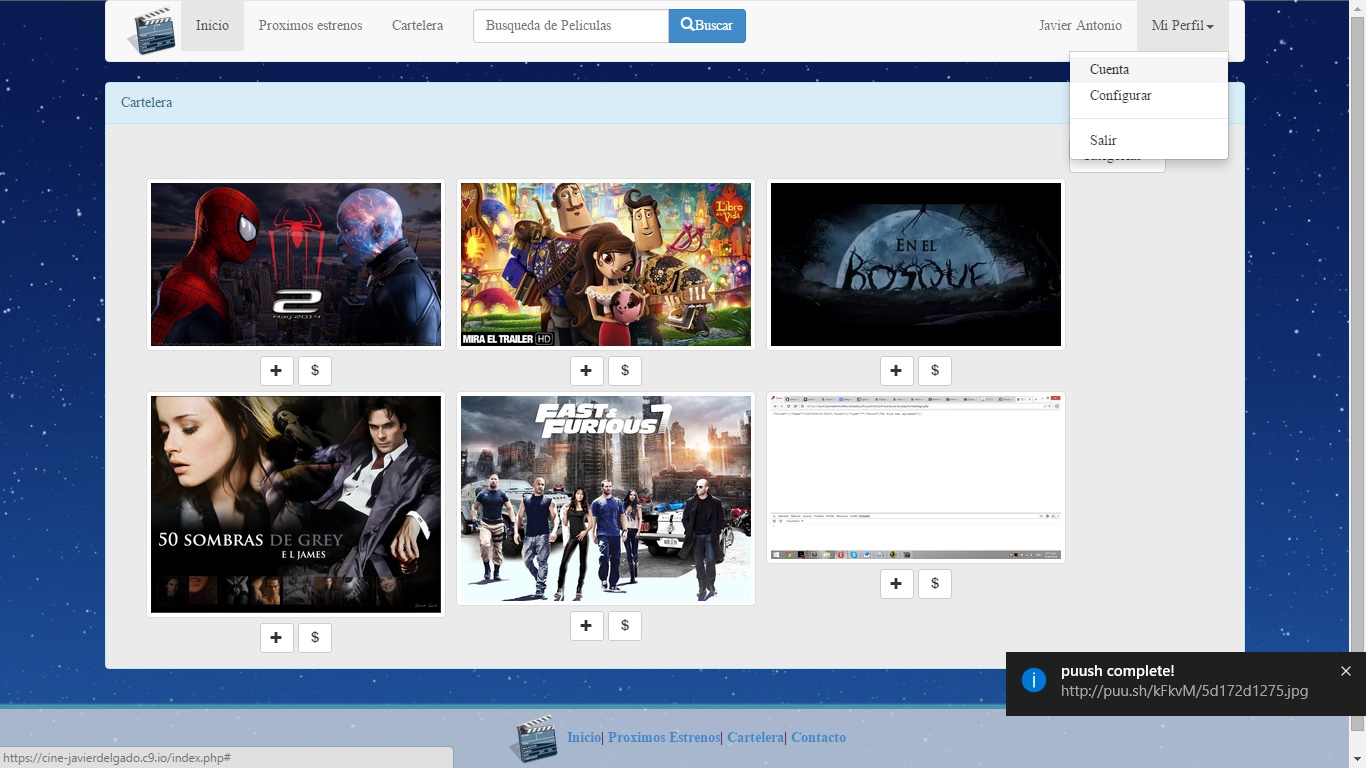1366x768 pixels.
Task: Click the plus button under the browser screenshot poster
Action: [897, 584]
